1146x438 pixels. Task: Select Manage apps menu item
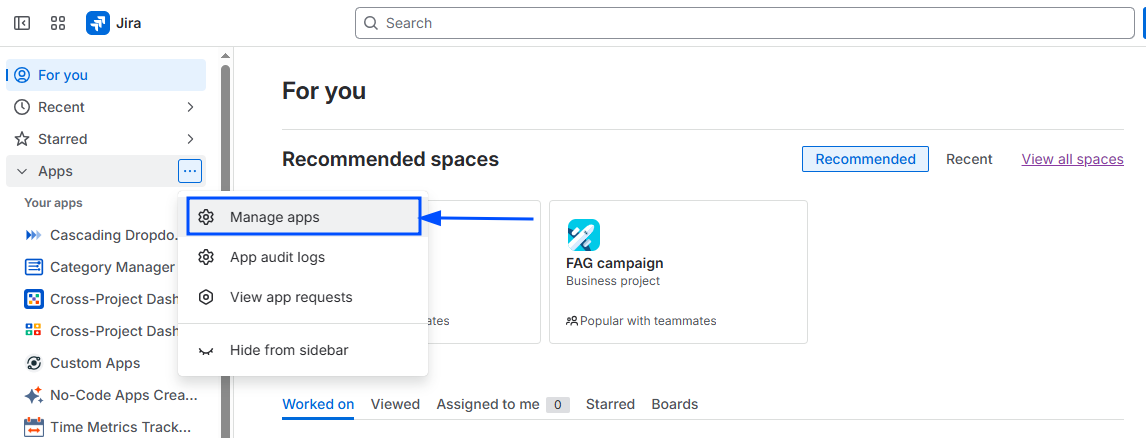[274, 217]
